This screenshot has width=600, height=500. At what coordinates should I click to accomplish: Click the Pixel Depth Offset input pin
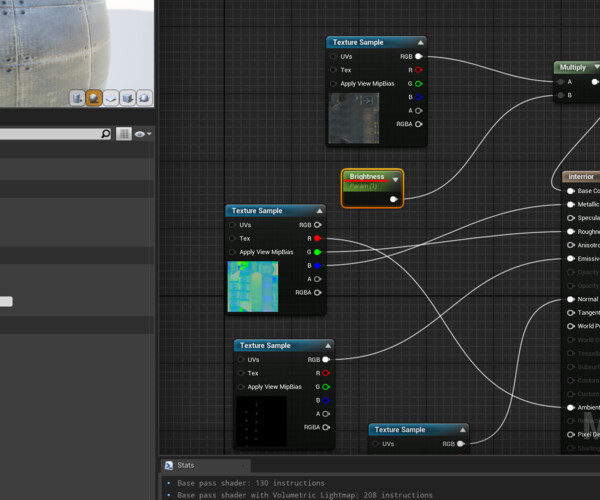click(x=571, y=435)
